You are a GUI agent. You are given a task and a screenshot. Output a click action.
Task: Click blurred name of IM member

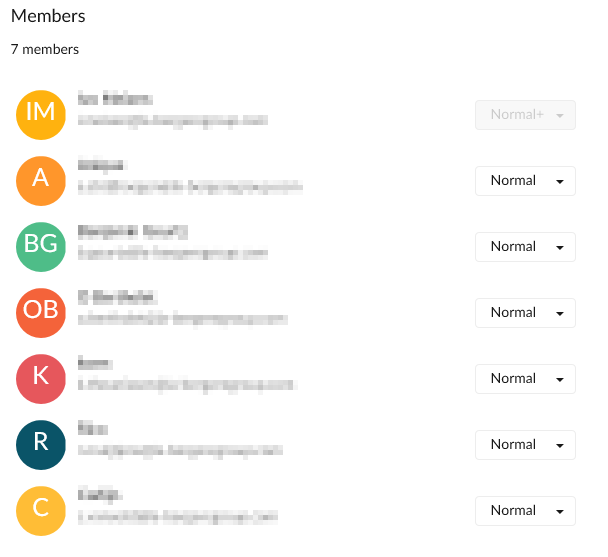(x=115, y=99)
